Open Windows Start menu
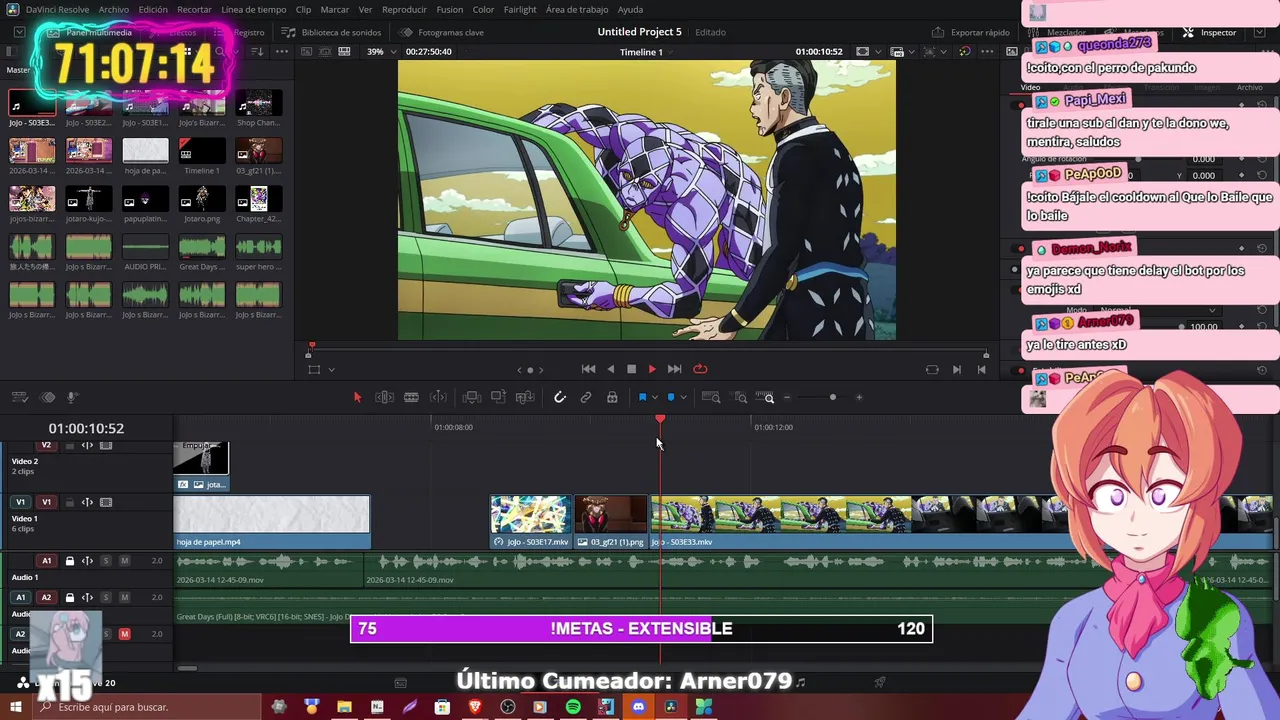1280x720 pixels. coord(15,707)
